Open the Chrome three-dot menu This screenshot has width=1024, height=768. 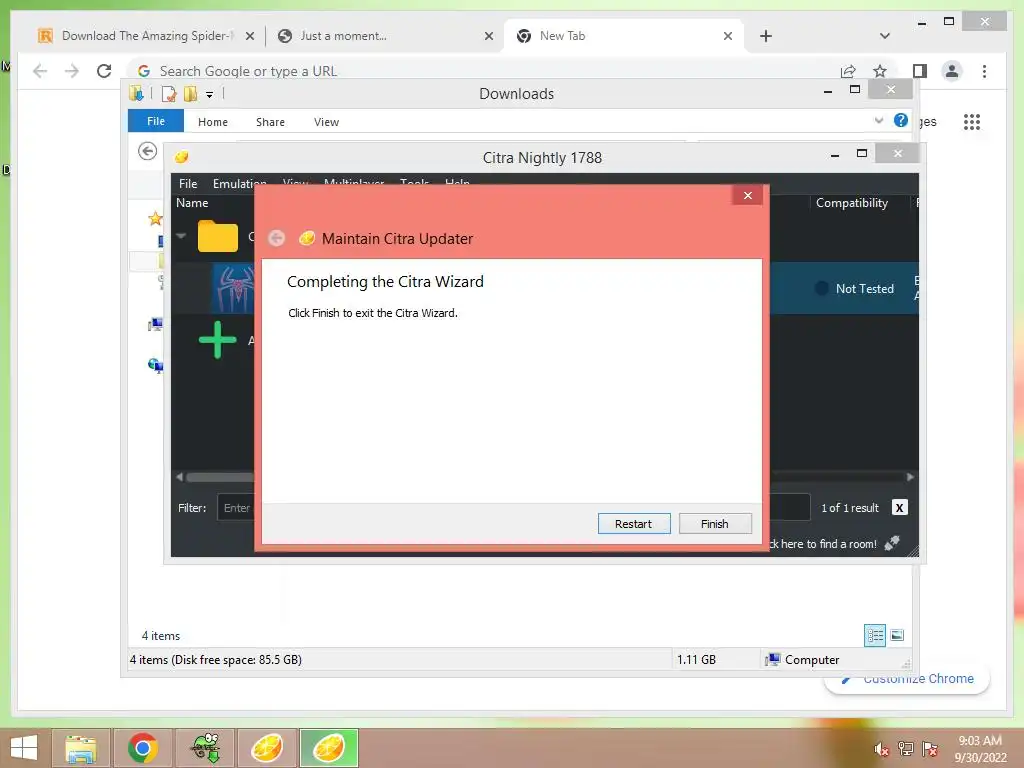pyautogui.click(x=984, y=71)
